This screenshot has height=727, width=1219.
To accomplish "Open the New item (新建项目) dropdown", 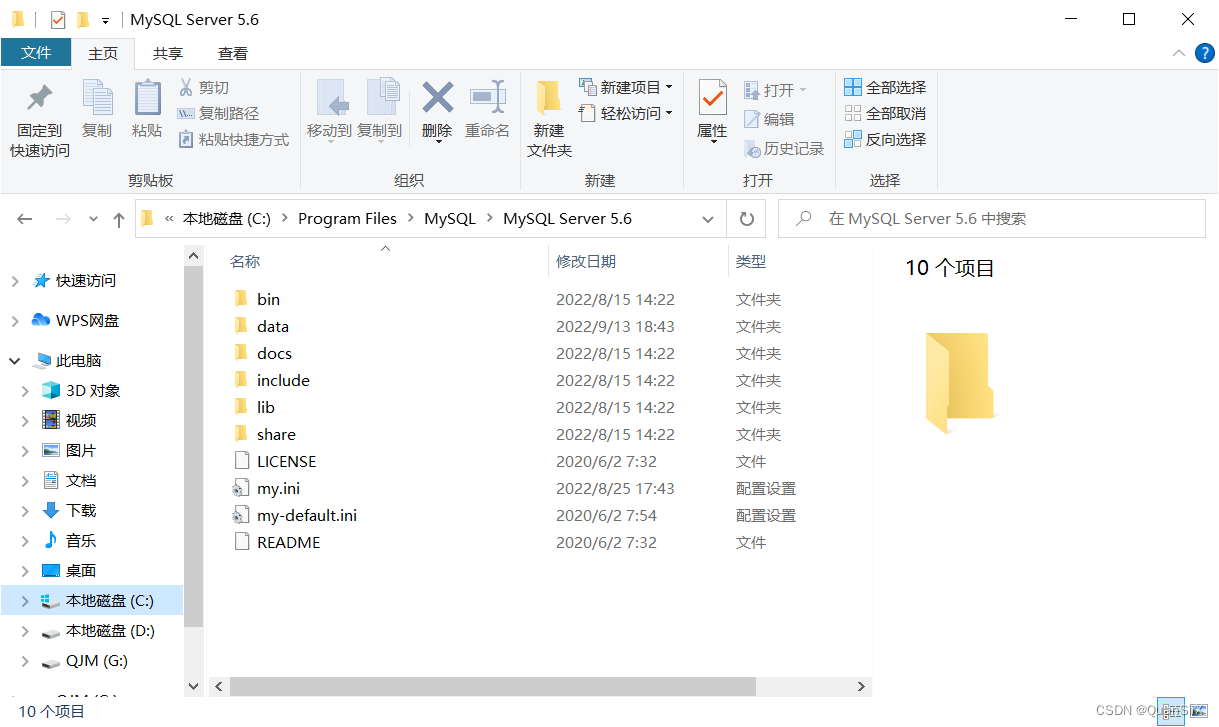I will point(626,88).
